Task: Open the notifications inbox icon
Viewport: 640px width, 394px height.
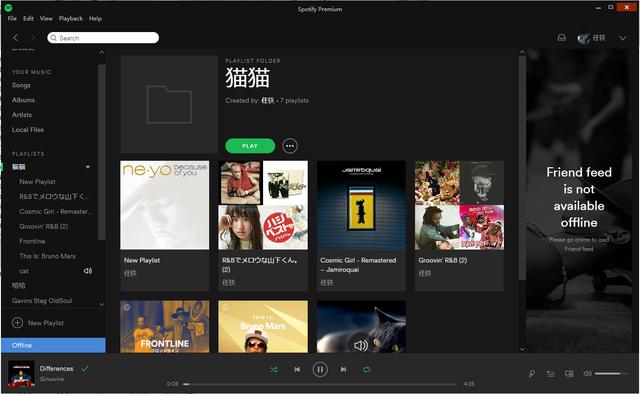Action: pos(562,38)
